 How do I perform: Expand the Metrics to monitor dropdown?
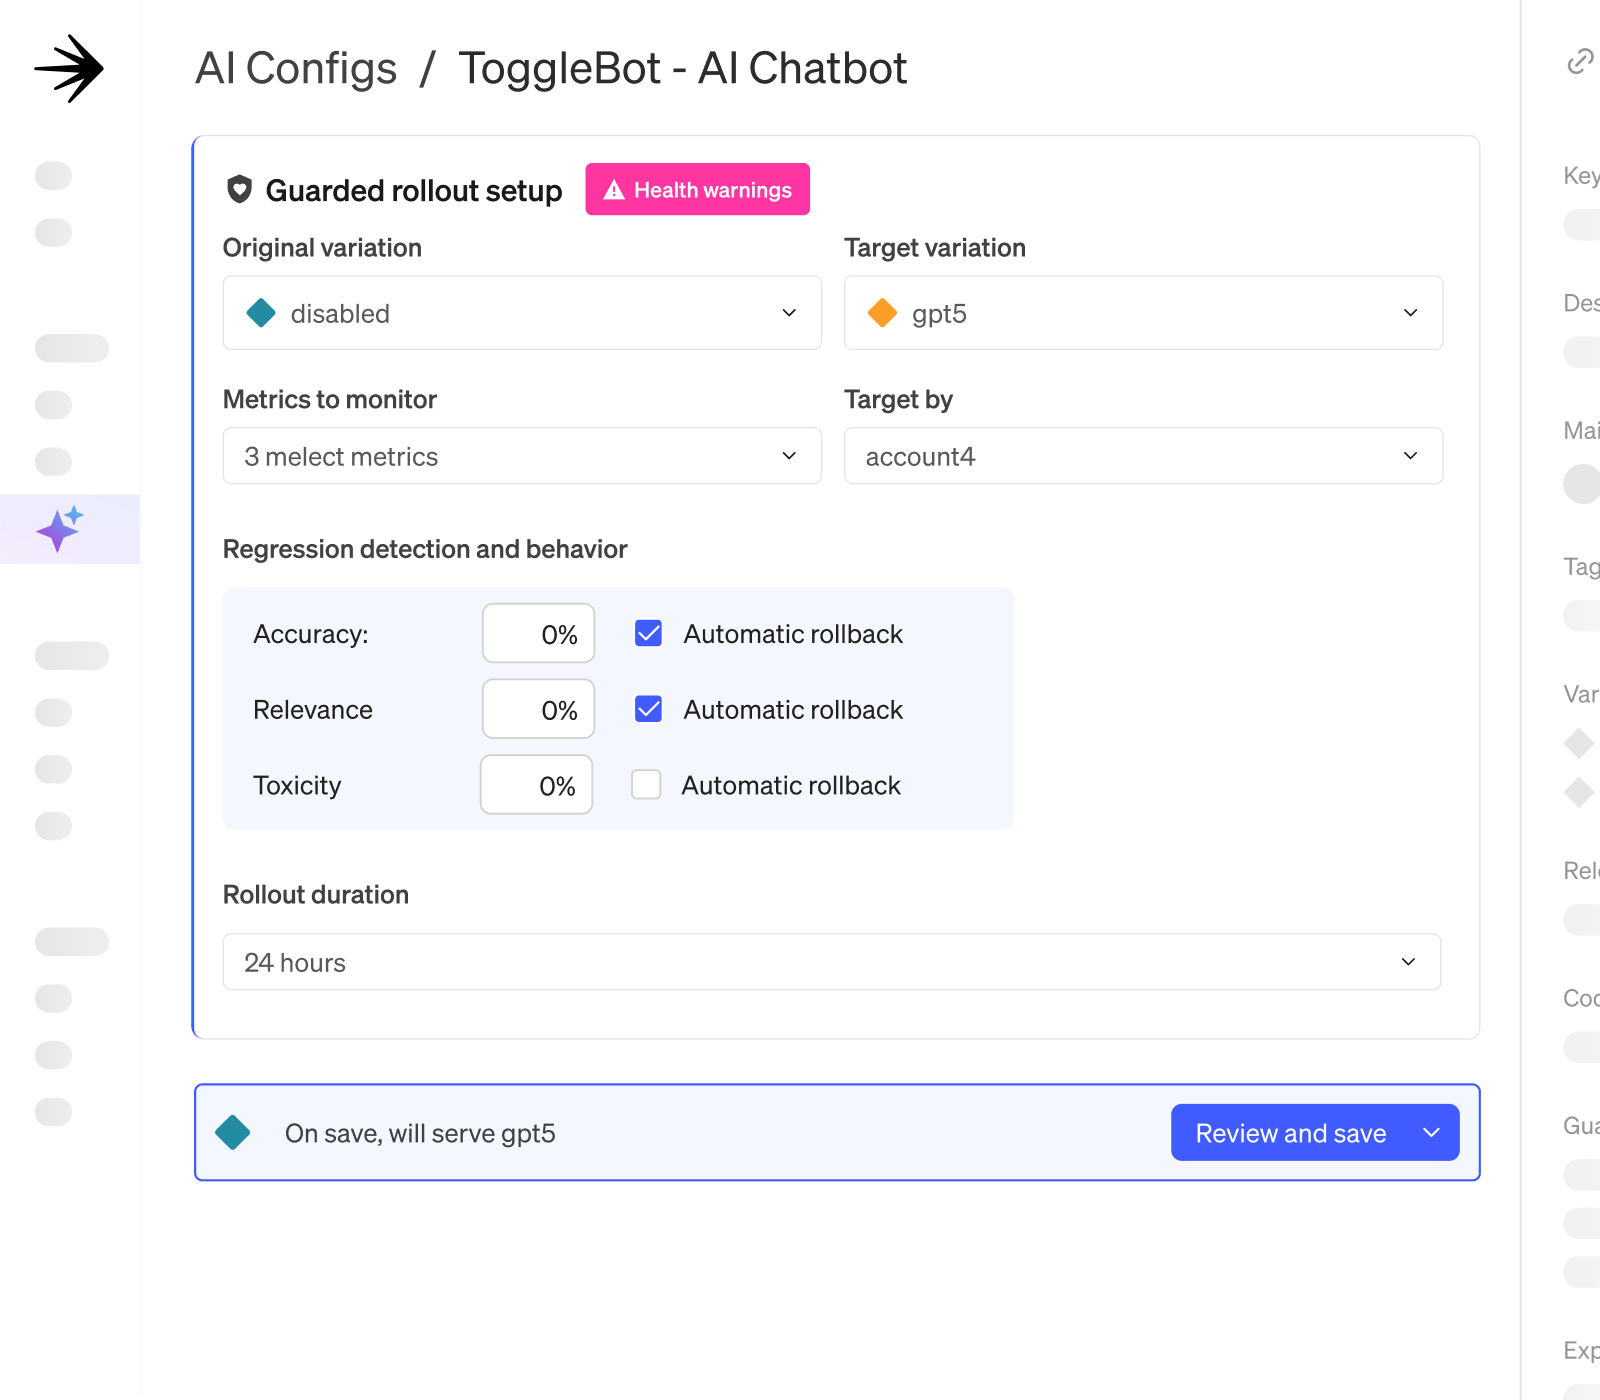(521, 456)
